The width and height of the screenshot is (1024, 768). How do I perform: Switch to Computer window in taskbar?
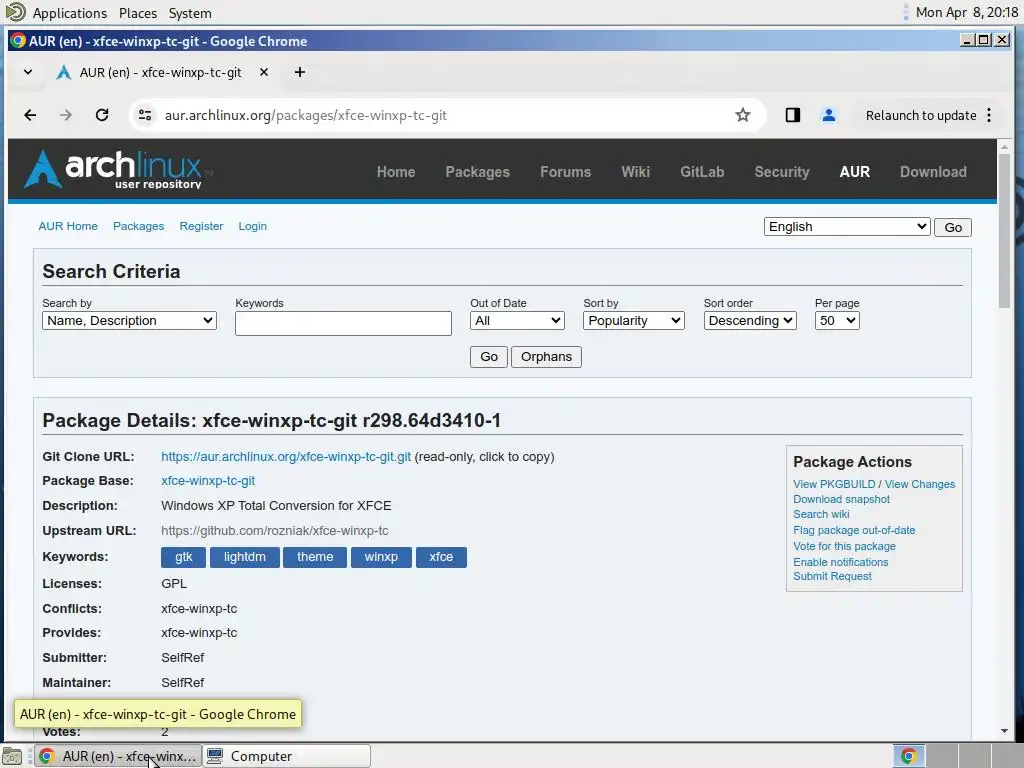coord(287,756)
